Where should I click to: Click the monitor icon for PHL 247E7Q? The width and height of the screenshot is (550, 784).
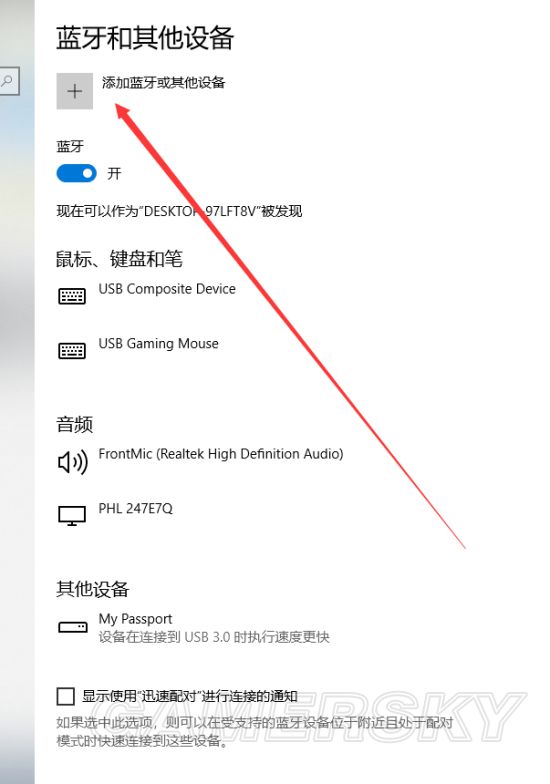tap(72, 516)
